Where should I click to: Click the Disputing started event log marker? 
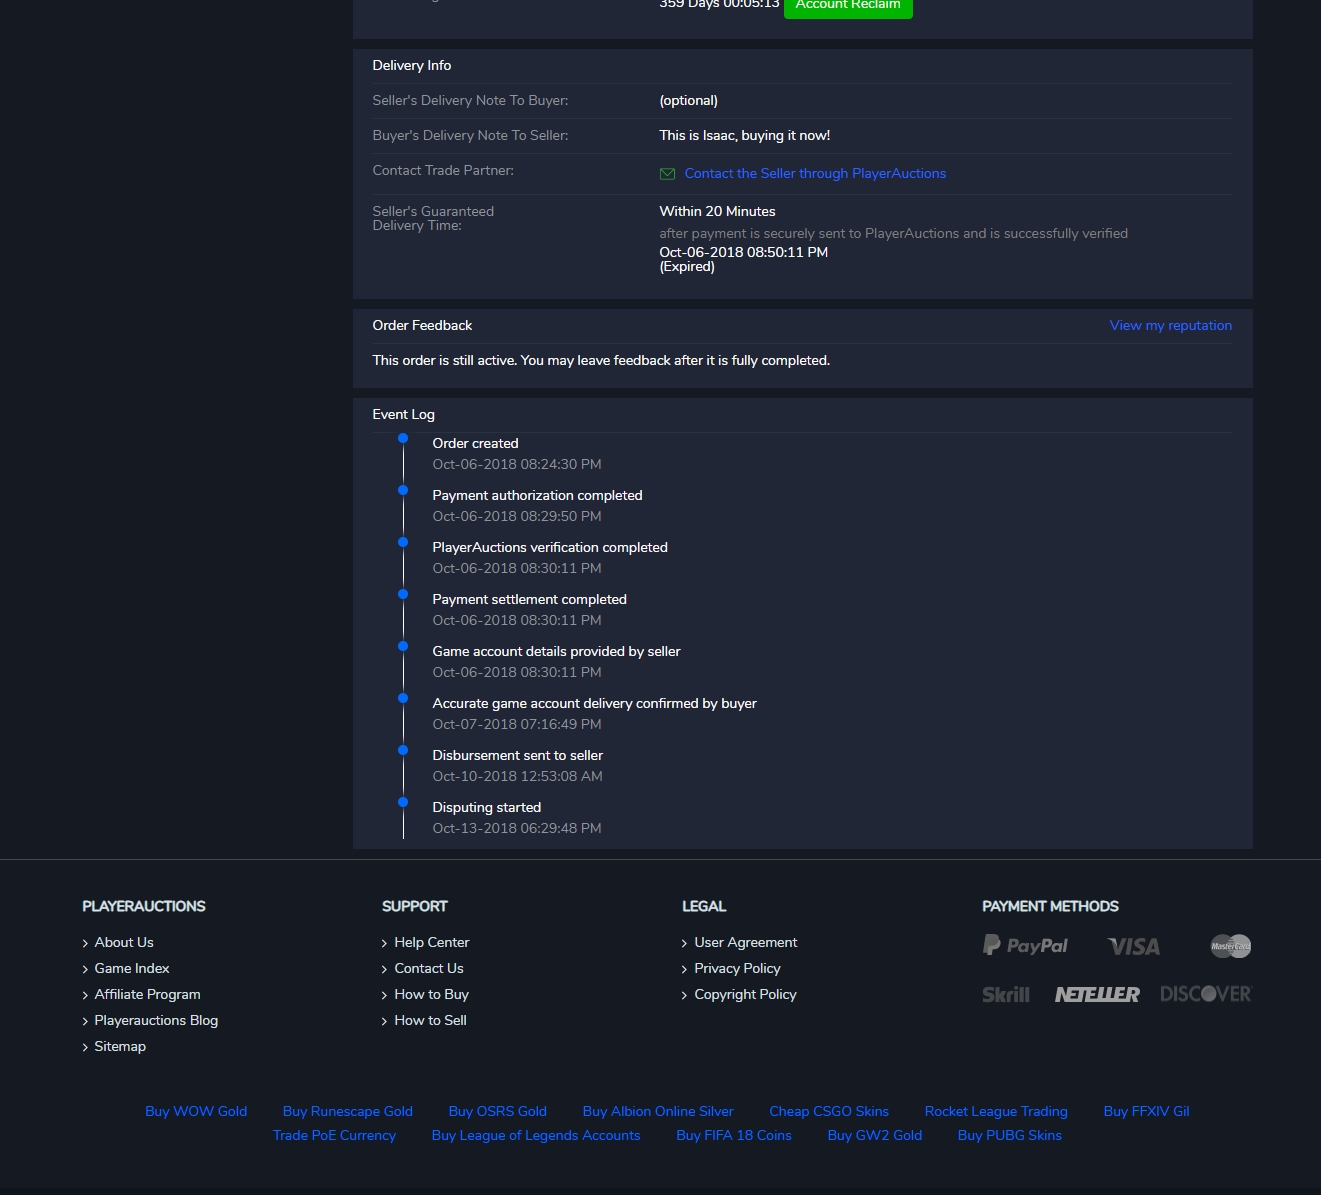(403, 802)
